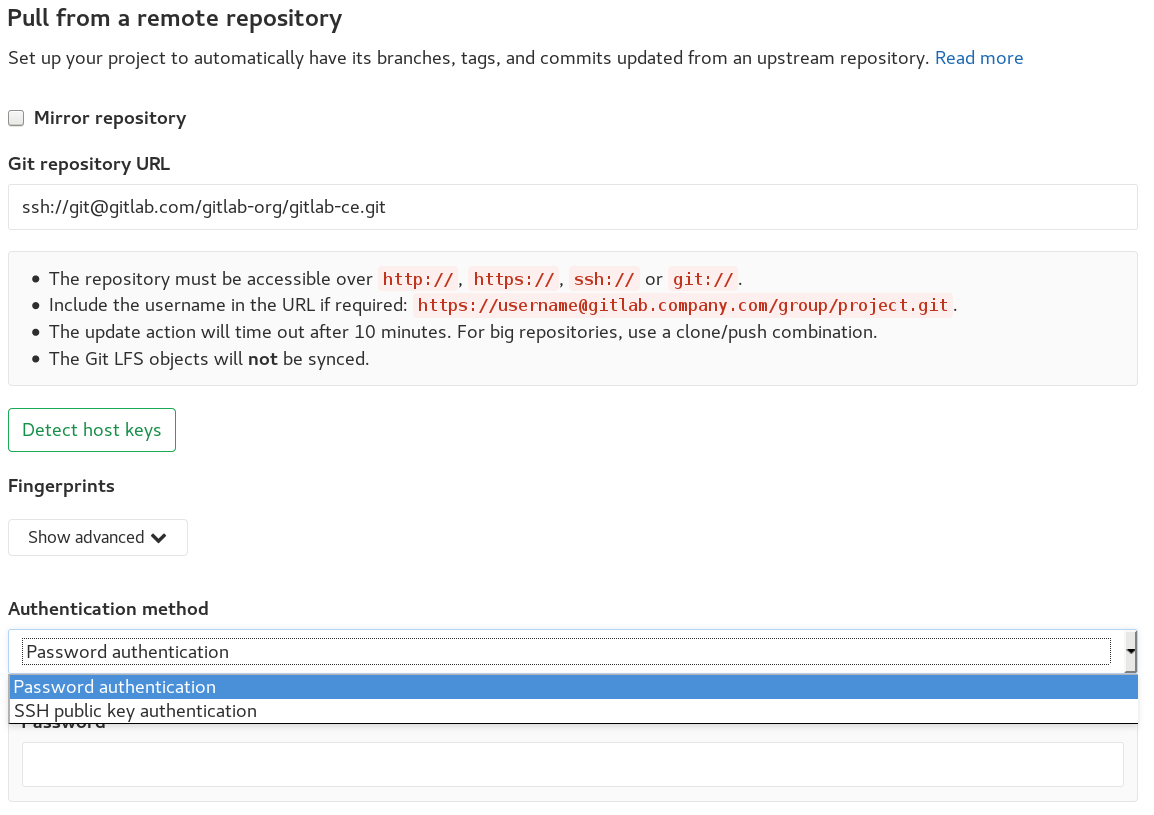
Task: Click the Show advanced chevron icon
Action: pyautogui.click(x=158, y=537)
